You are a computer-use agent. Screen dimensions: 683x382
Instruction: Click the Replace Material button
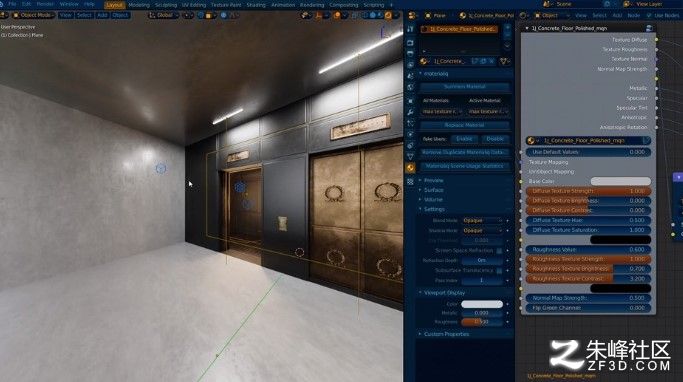click(x=464, y=125)
